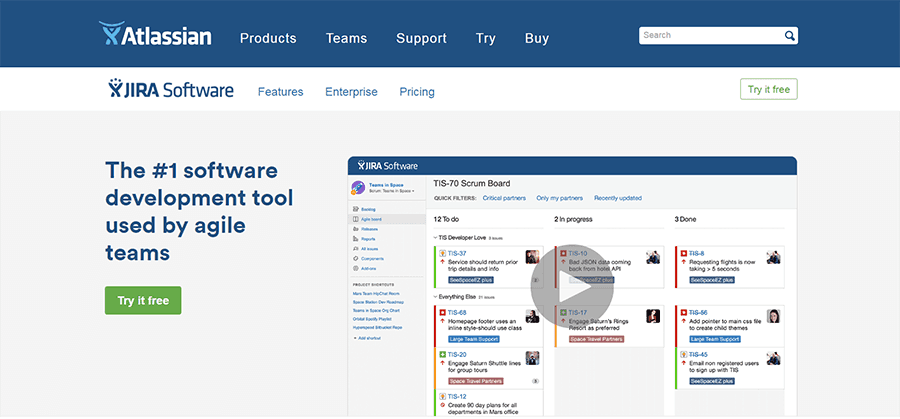Collapse the TIS Developer Love swimlane
This screenshot has width=900, height=419.
tap(436, 238)
